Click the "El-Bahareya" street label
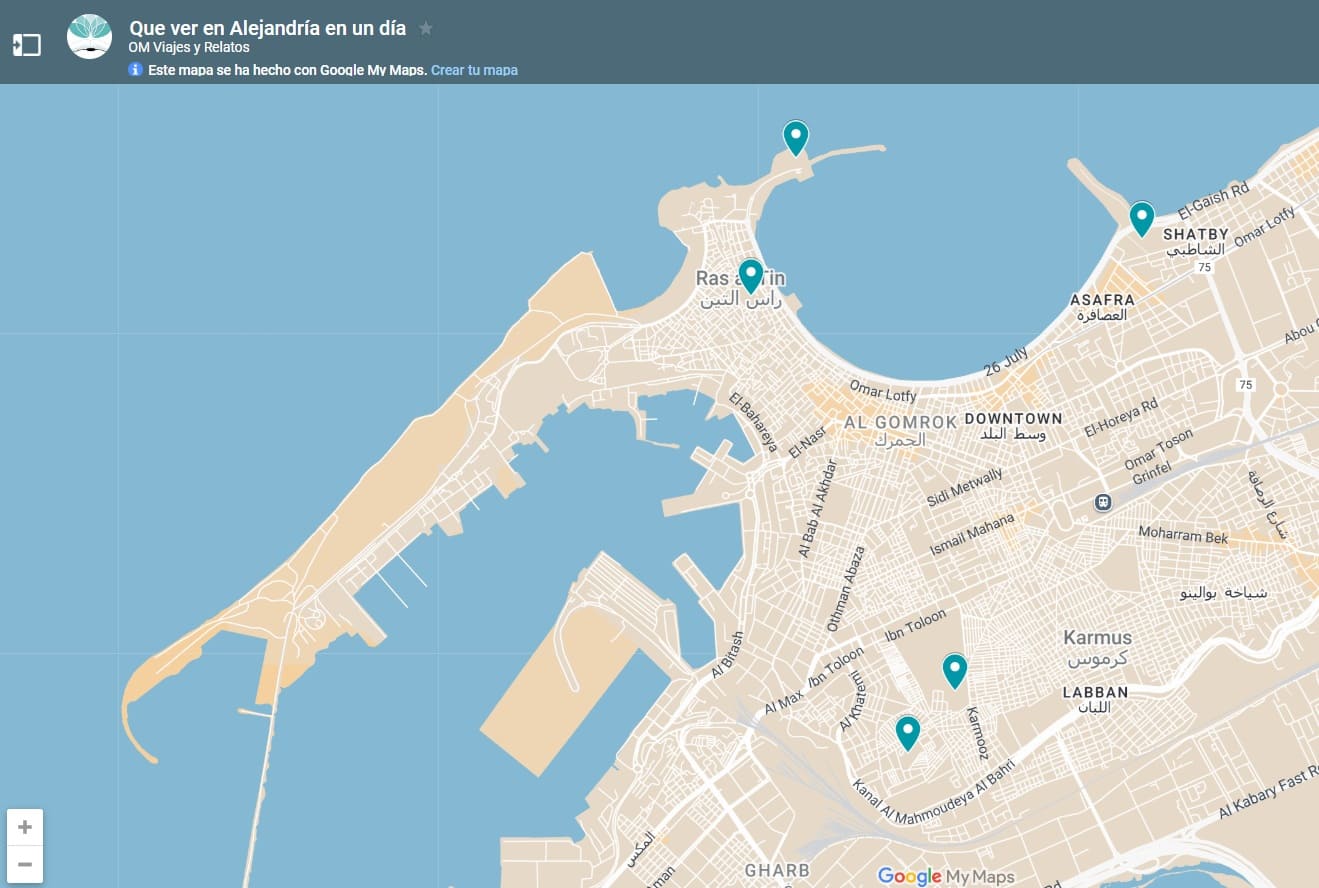1319x888 pixels. (754, 422)
